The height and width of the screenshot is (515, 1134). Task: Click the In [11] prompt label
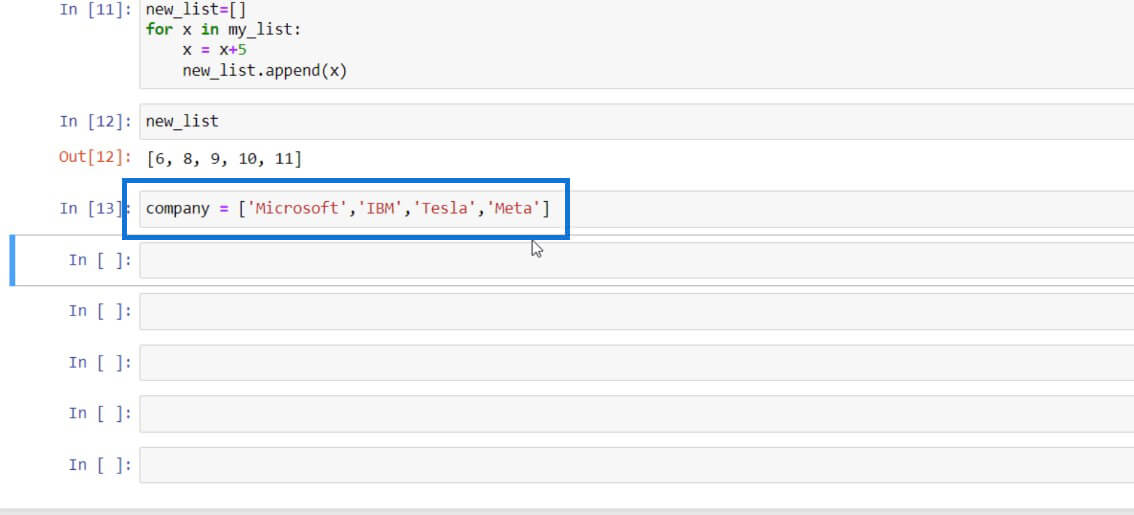(x=96, y=12)
